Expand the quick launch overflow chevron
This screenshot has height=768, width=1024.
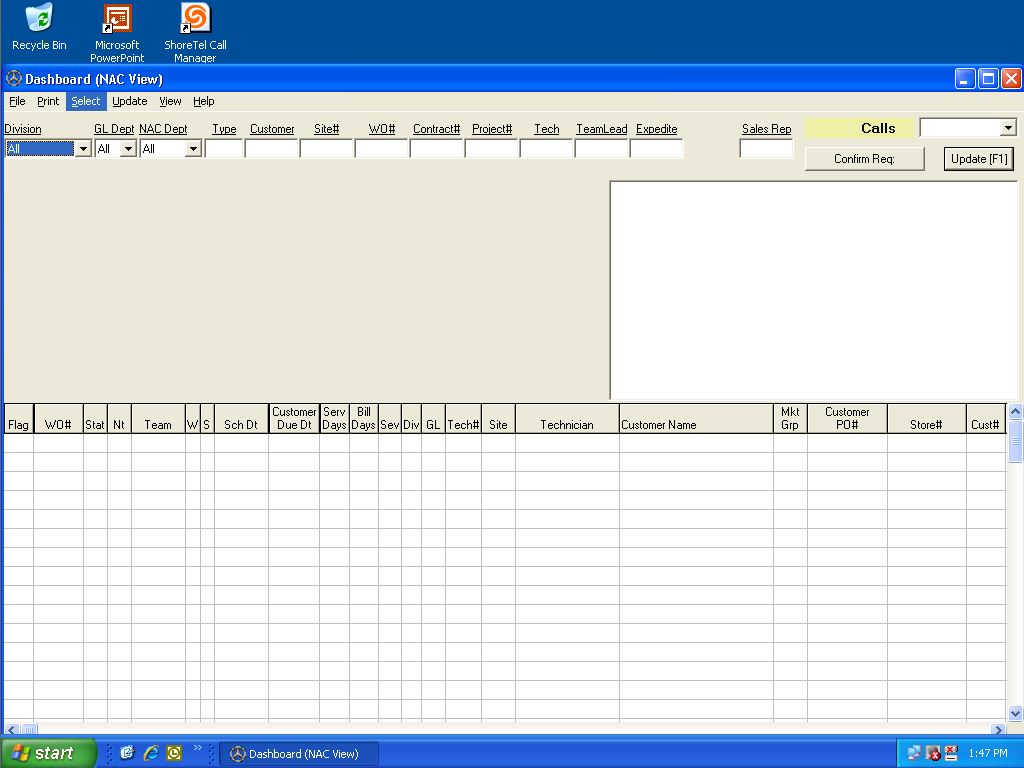pos(198,748)
